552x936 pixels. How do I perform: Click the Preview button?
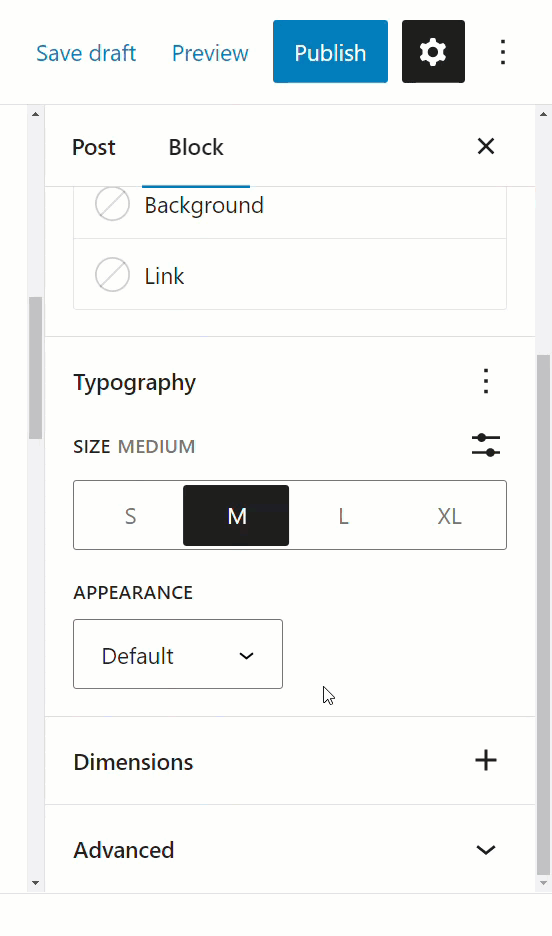tap(210, 53)
